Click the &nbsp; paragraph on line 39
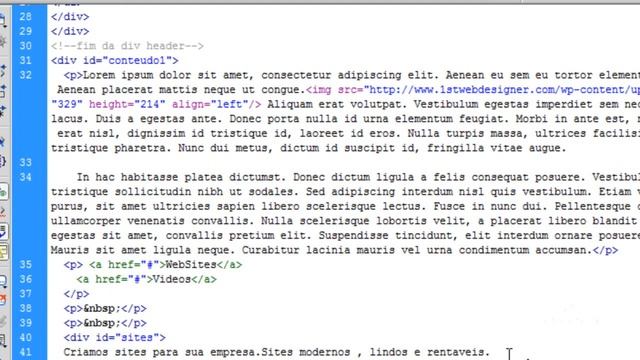 click(x=105, y=323)
